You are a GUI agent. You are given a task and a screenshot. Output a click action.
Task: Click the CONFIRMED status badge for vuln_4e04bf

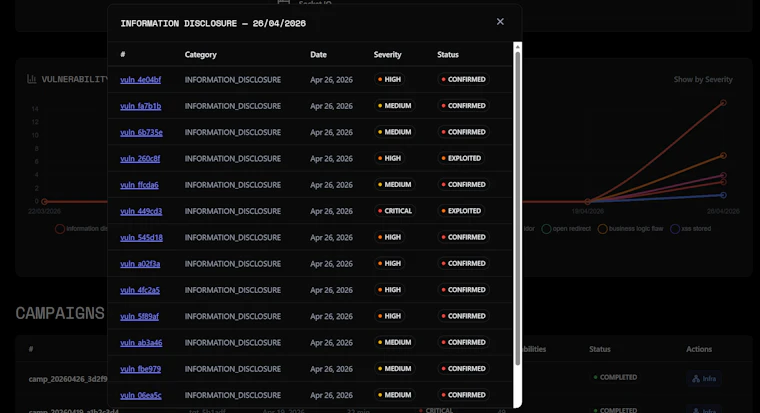coord(463,79)
